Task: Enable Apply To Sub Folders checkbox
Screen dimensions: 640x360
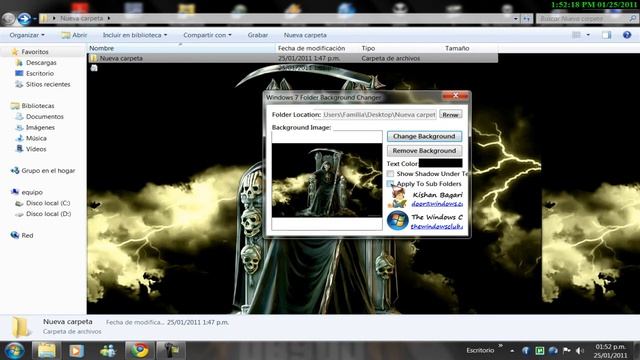Action: 391,184
